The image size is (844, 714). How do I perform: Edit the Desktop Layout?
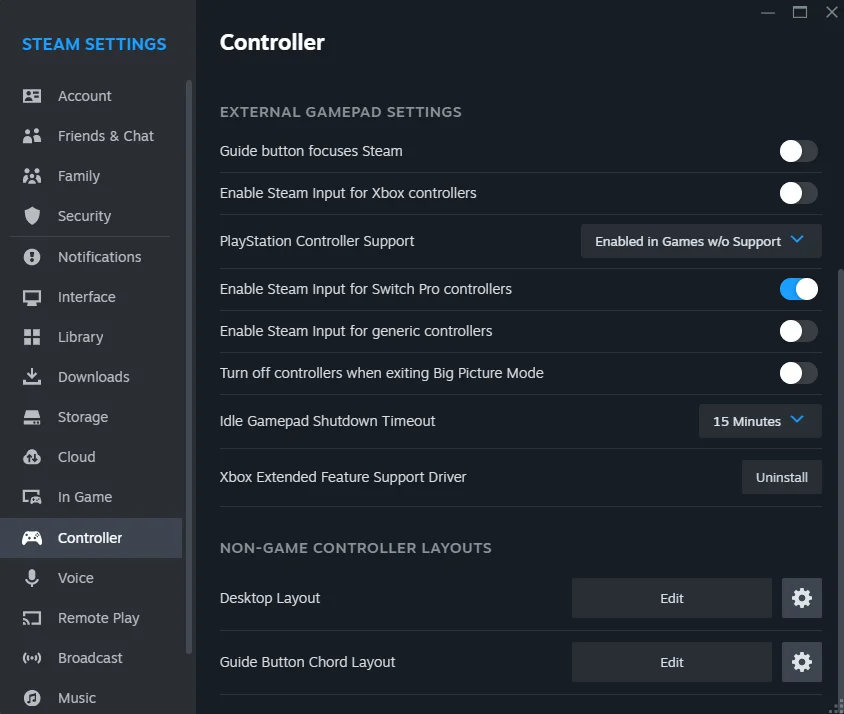coord(672,598)
